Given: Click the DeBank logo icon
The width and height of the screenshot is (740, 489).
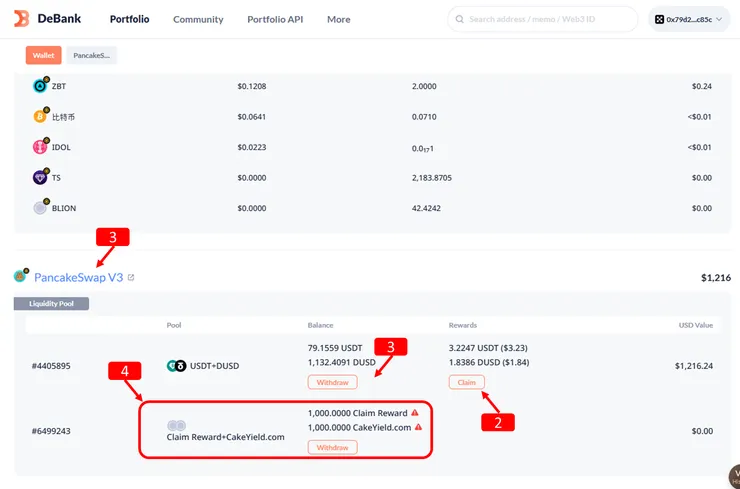Looking at the screenshot, I should [22, 19].
